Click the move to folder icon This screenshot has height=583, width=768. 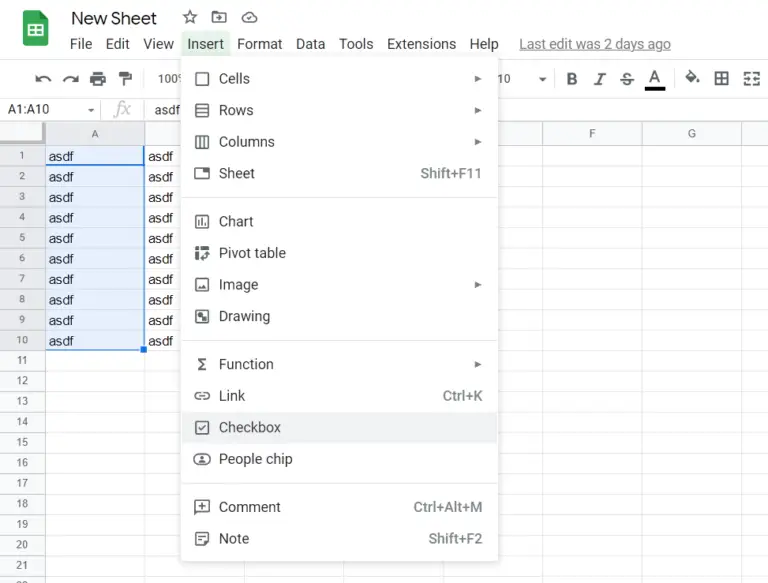219,18
